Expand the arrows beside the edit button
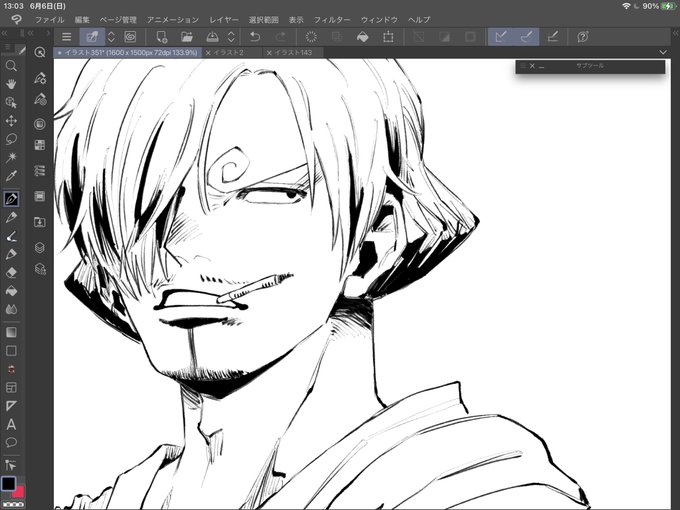 click(x=111, y=37)
